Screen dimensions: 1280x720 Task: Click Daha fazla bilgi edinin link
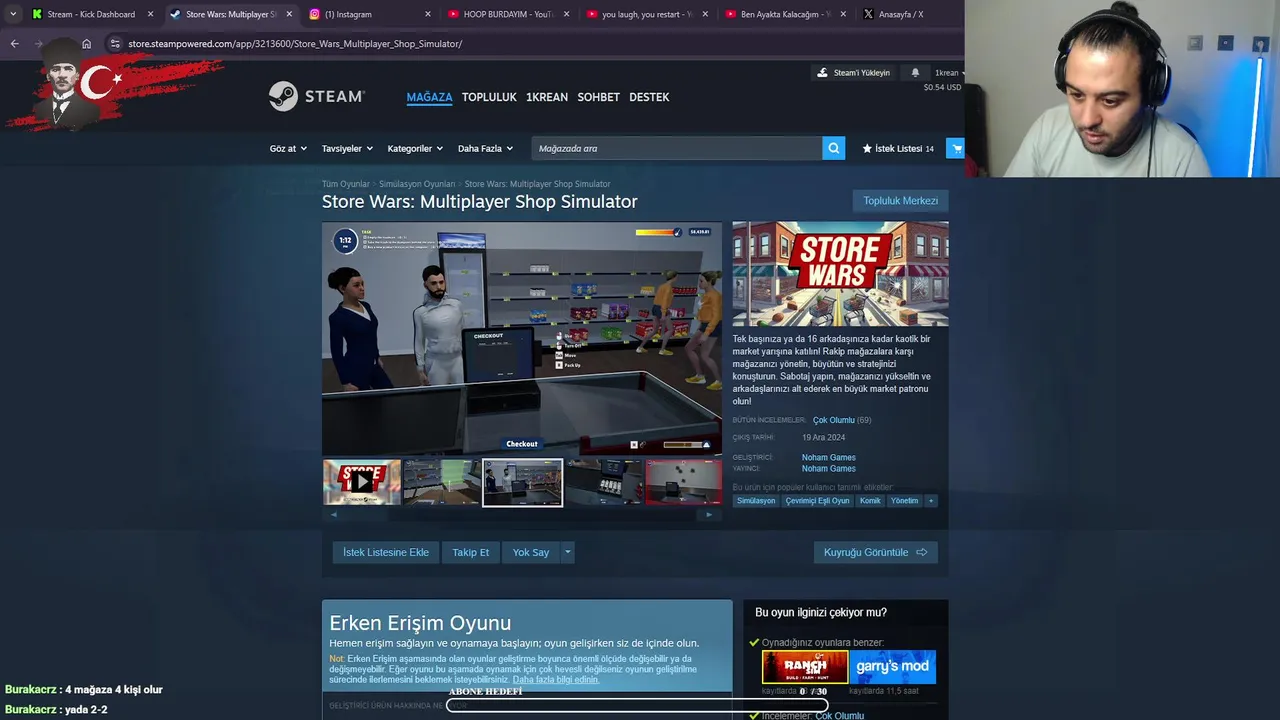(556, 680)
